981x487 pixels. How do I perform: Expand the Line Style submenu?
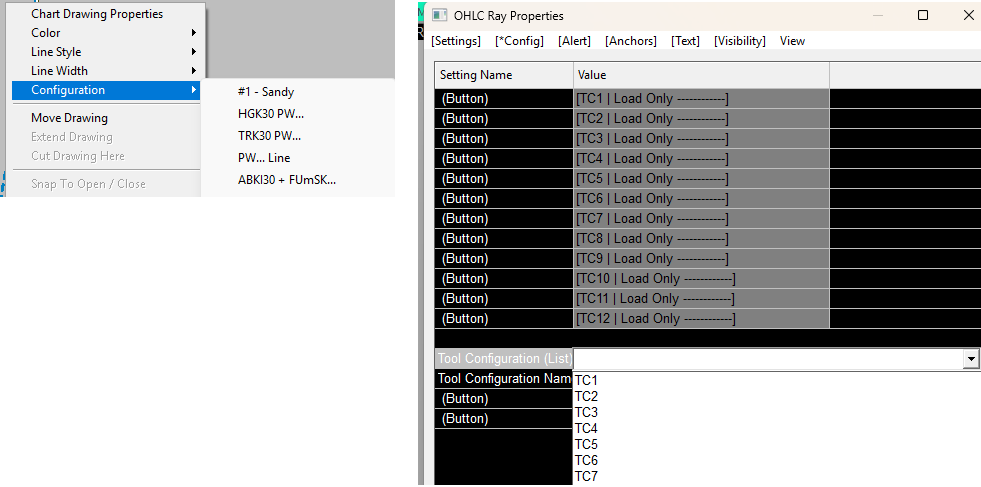56,52
